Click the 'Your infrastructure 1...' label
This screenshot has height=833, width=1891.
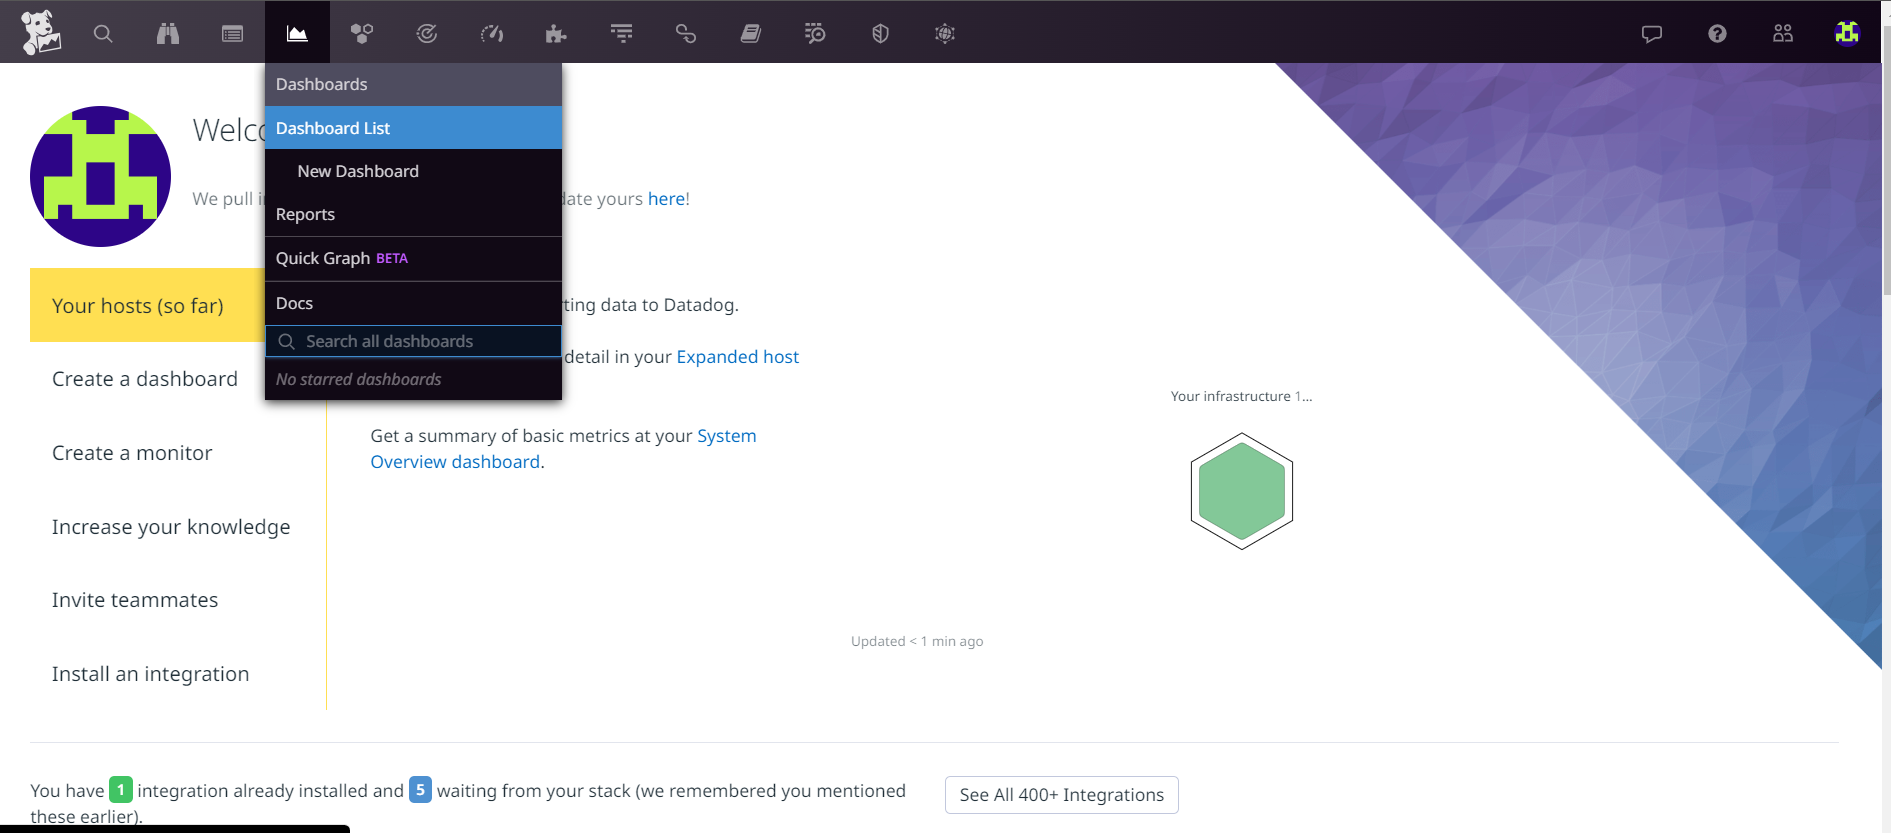click(1241, 397)
